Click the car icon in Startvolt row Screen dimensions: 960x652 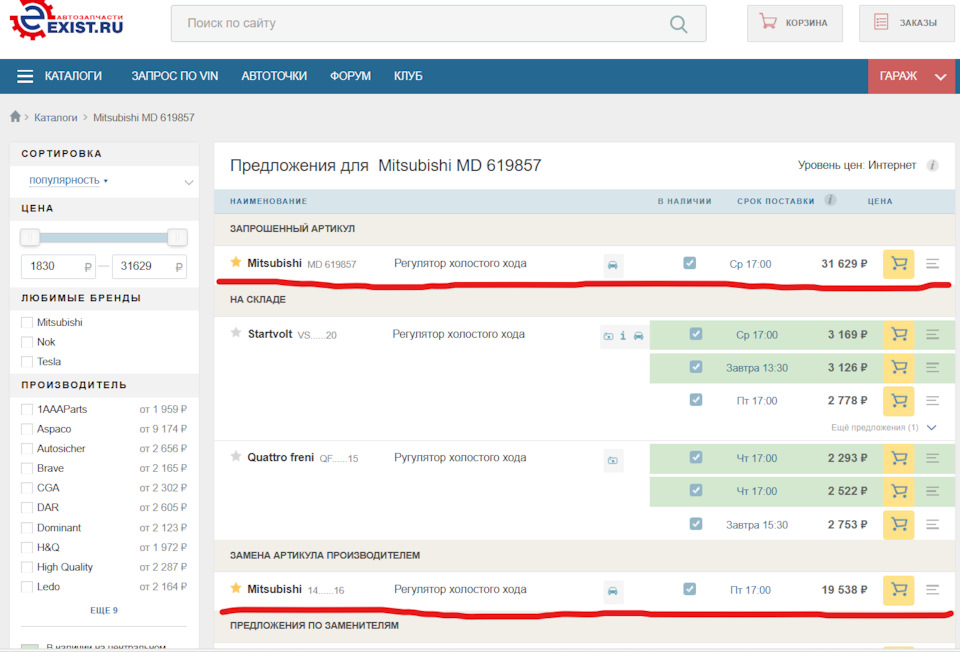[x=639, y=335]
